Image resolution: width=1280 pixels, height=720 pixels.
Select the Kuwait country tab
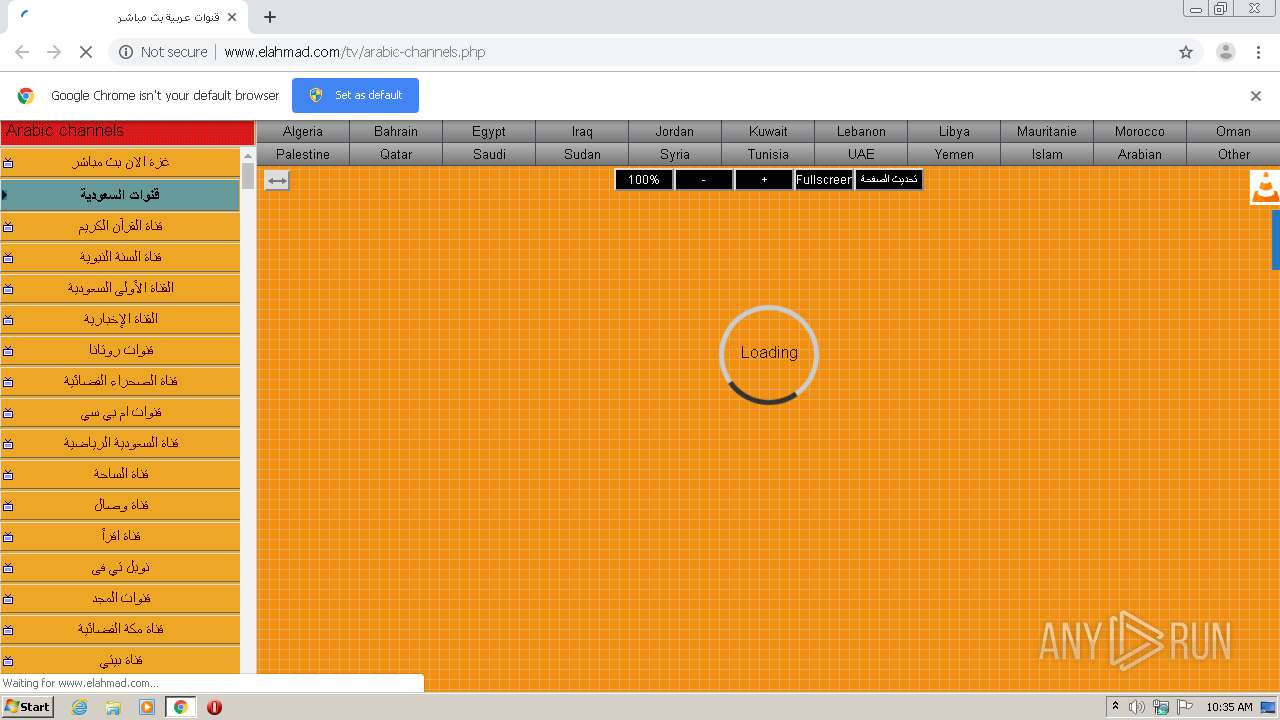(x=768, y=131)
